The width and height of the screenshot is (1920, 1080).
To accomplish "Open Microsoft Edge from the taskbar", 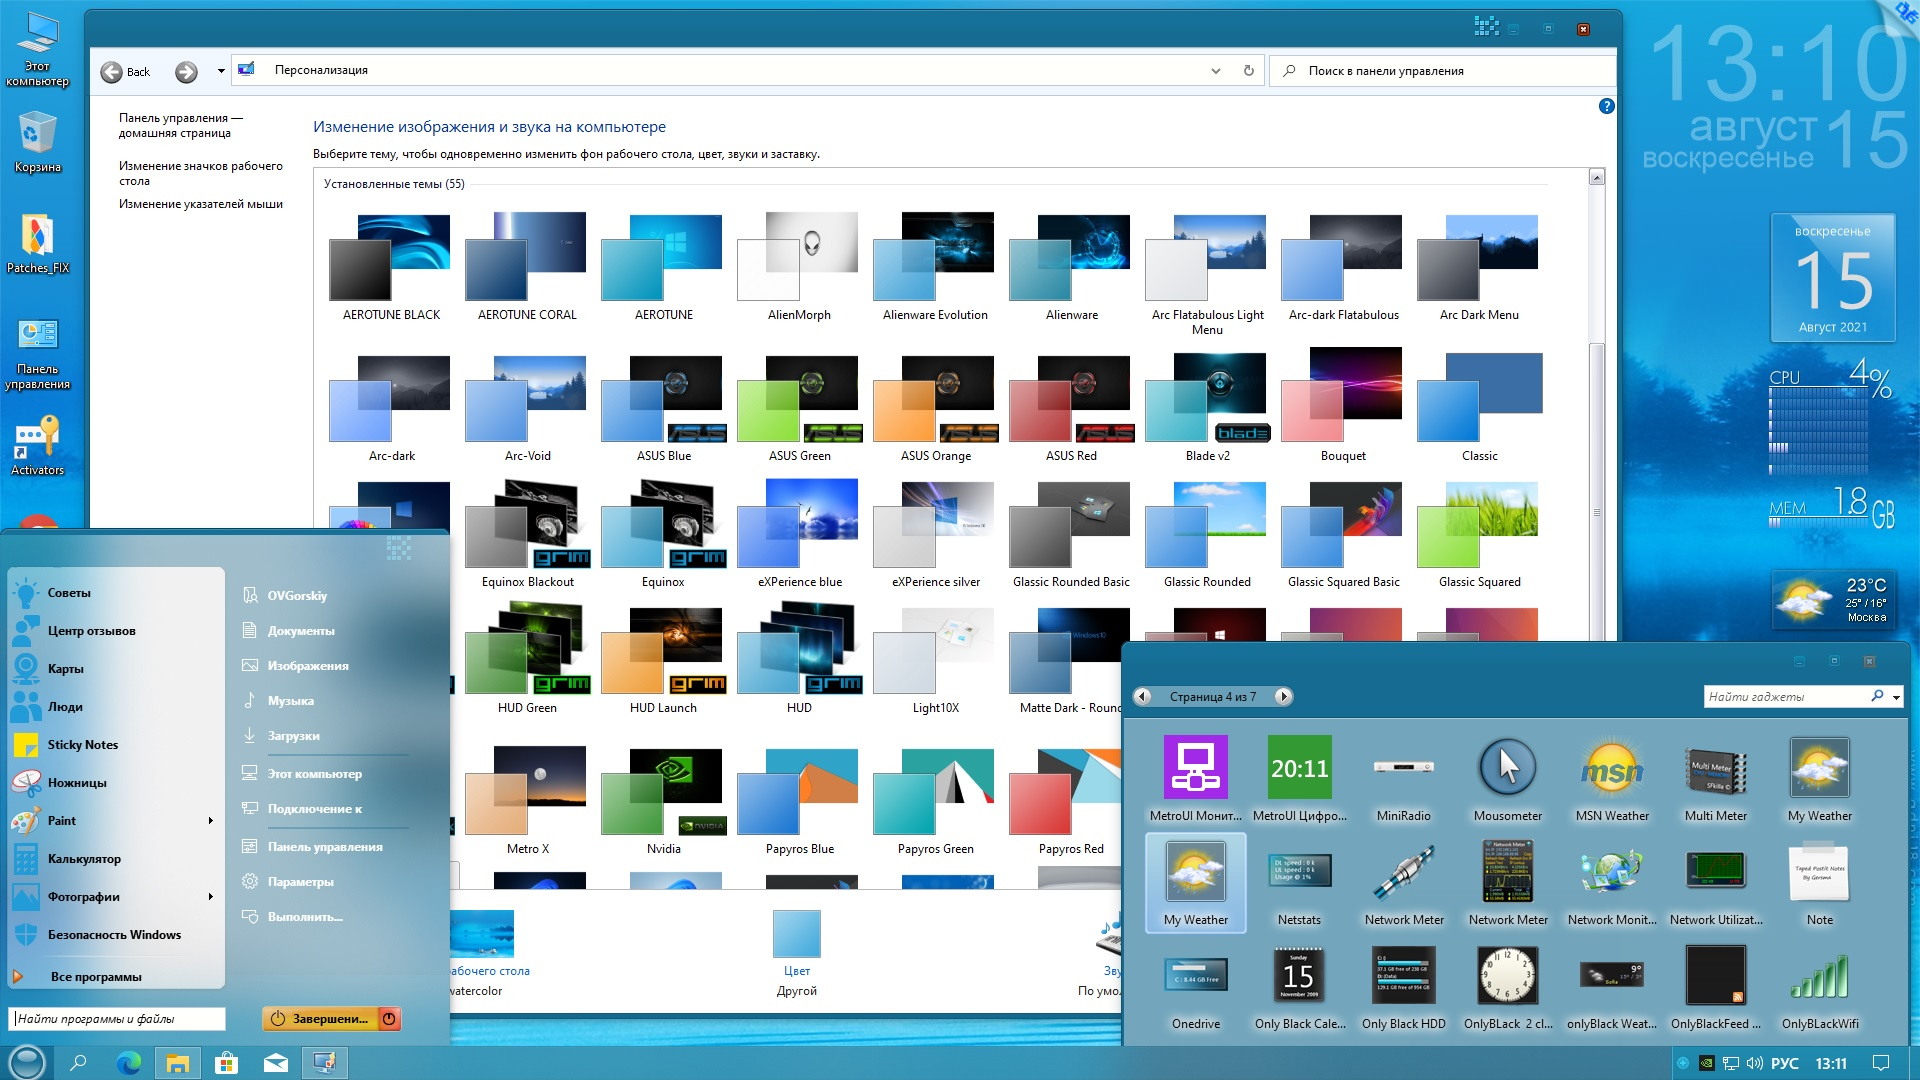I will (x=128, y=1062).
